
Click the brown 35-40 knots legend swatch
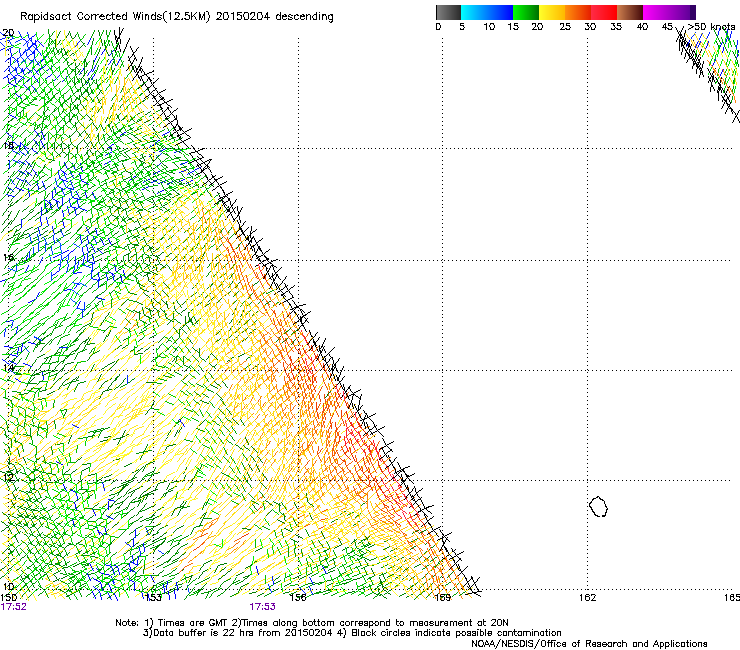(x=630, y=12)
